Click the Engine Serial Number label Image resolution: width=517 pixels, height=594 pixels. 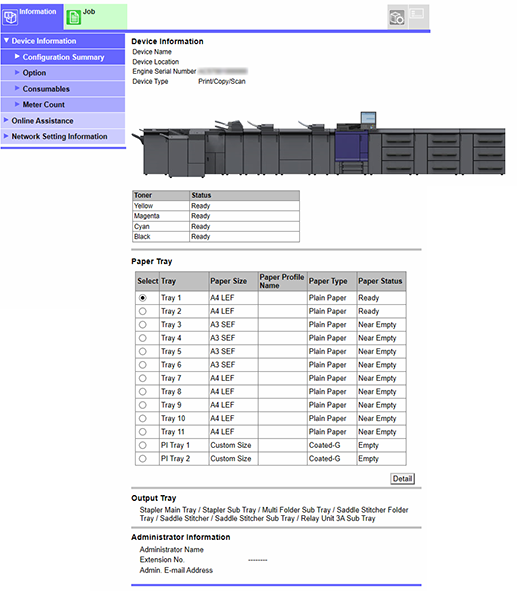(x=164, y=71)
